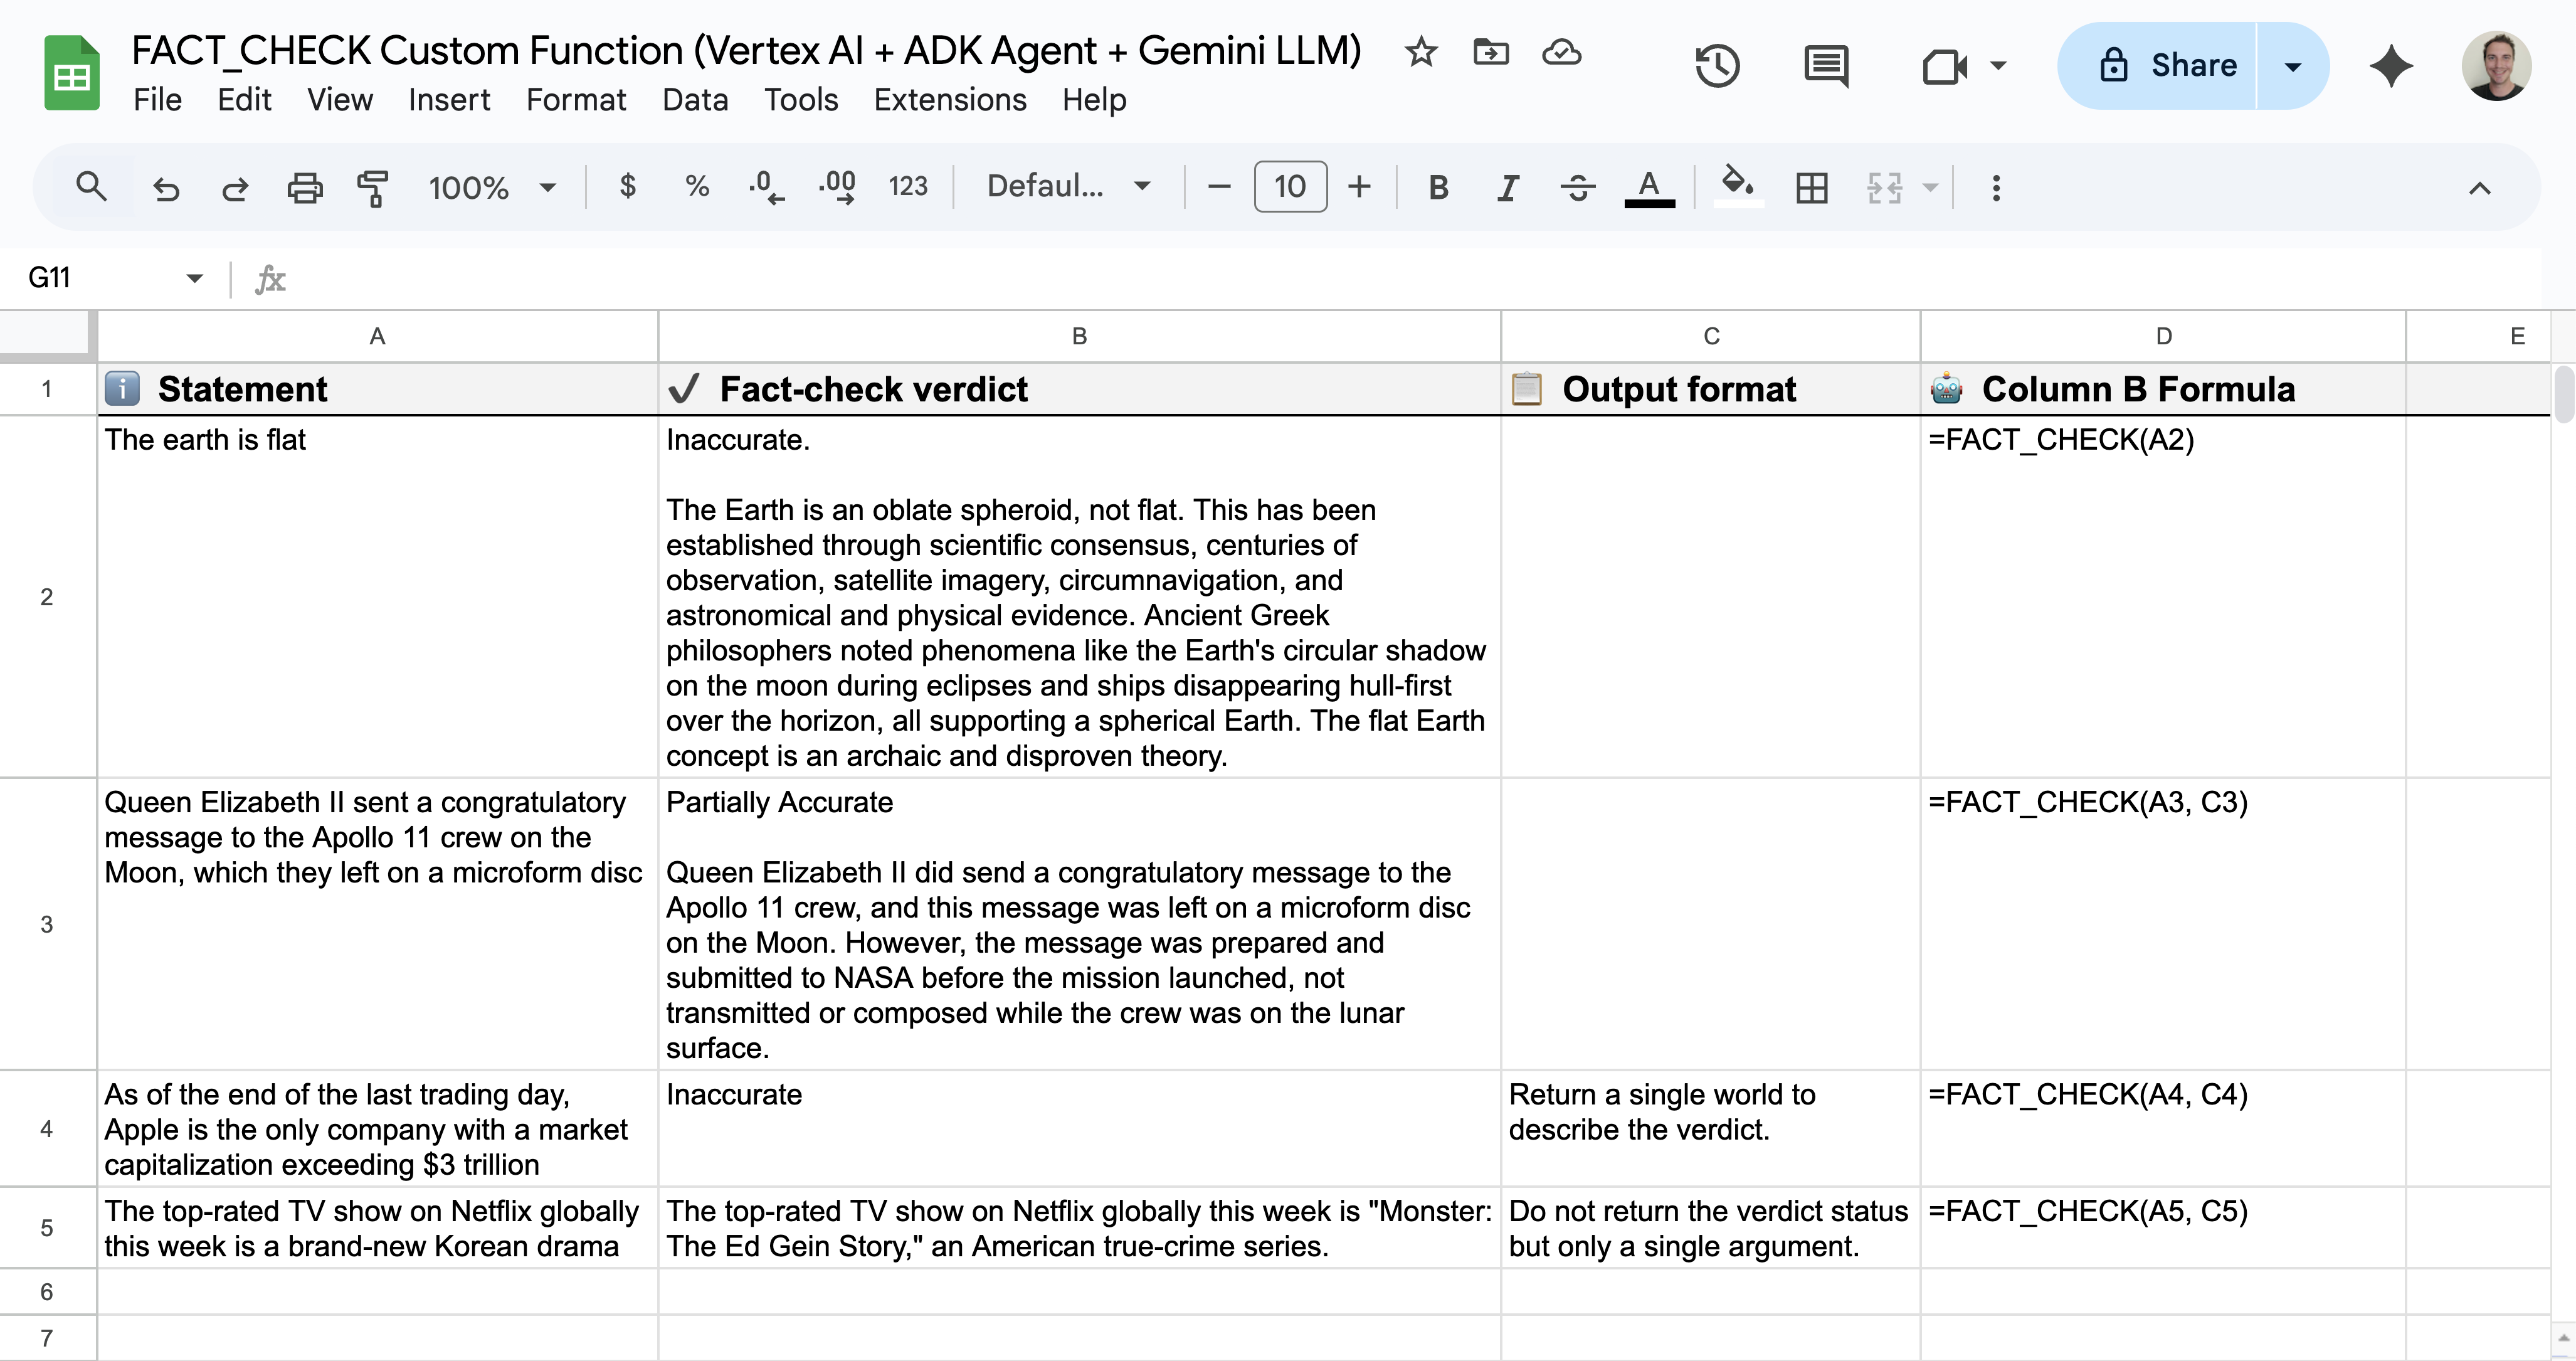Open the format as currency tool
This screenshot has height=1361, width=2576.
pyautogui.click(x=628, y=187)
